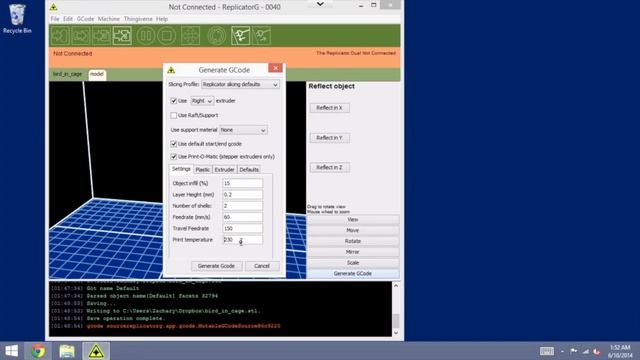Click the Rotate panel button
The image size is (640, 360).
(x=353, y=241)
